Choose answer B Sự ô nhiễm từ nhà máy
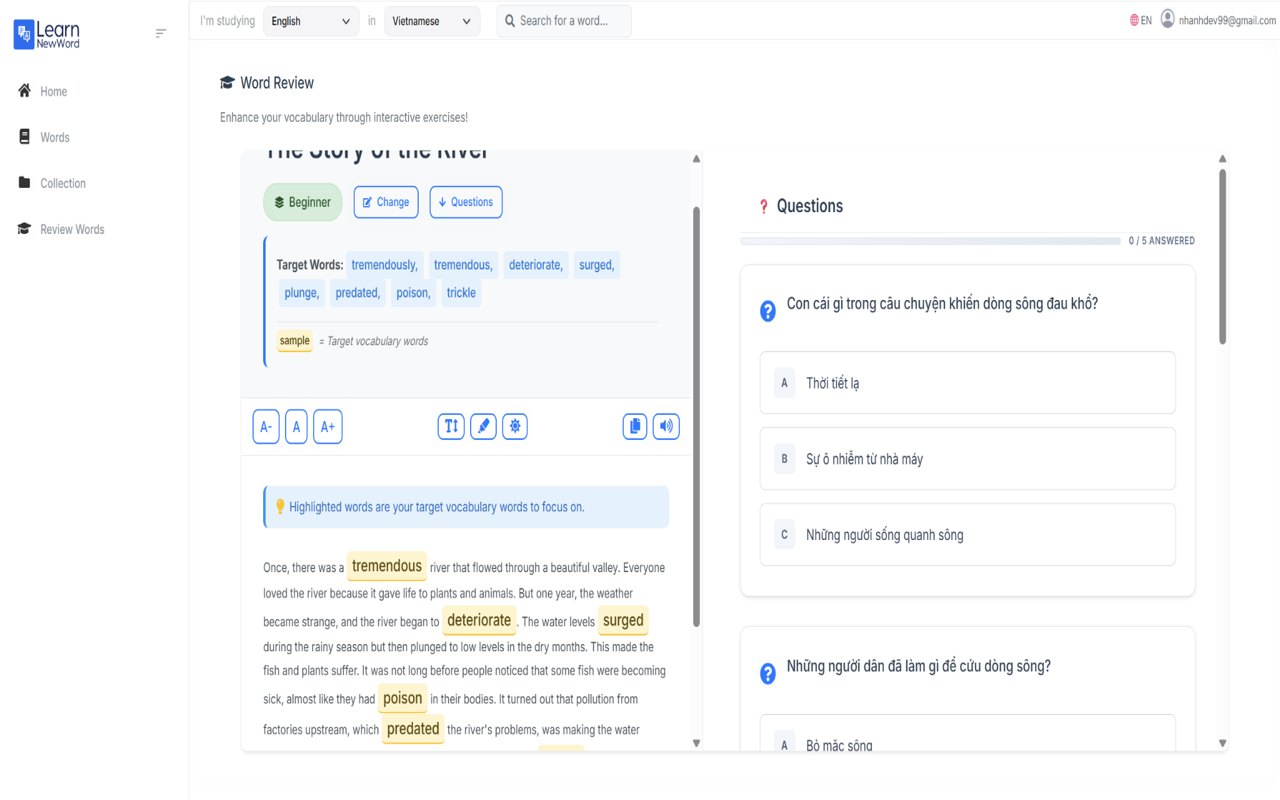The height and width of the screenshot is (800, 1280). (x=968, y=459)
